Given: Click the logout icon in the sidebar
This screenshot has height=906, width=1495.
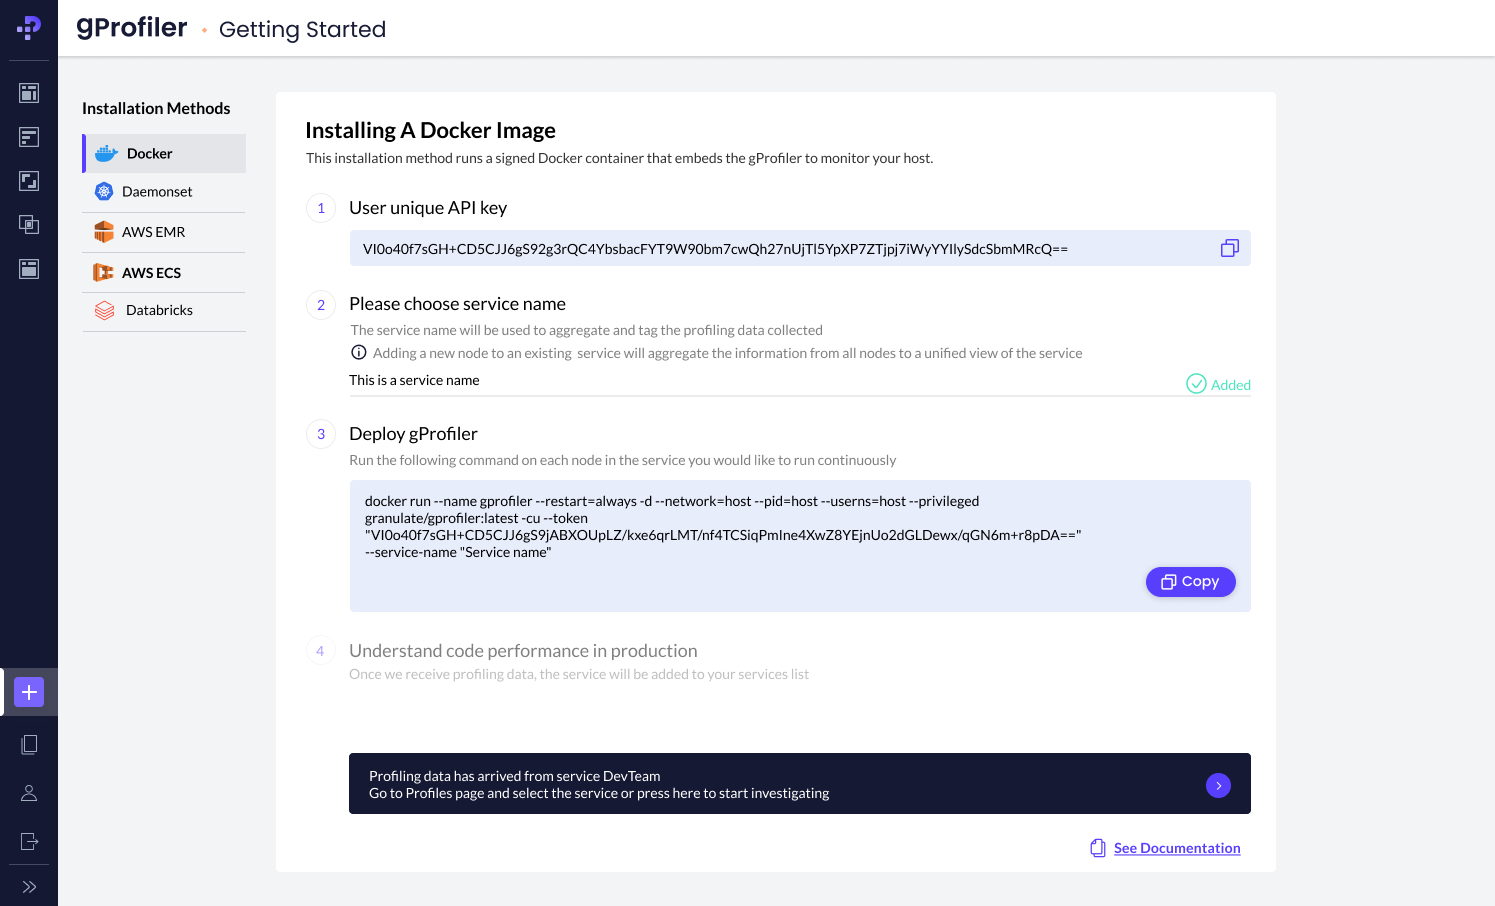Looking at the screenshot, I should [x=29, y=841].
